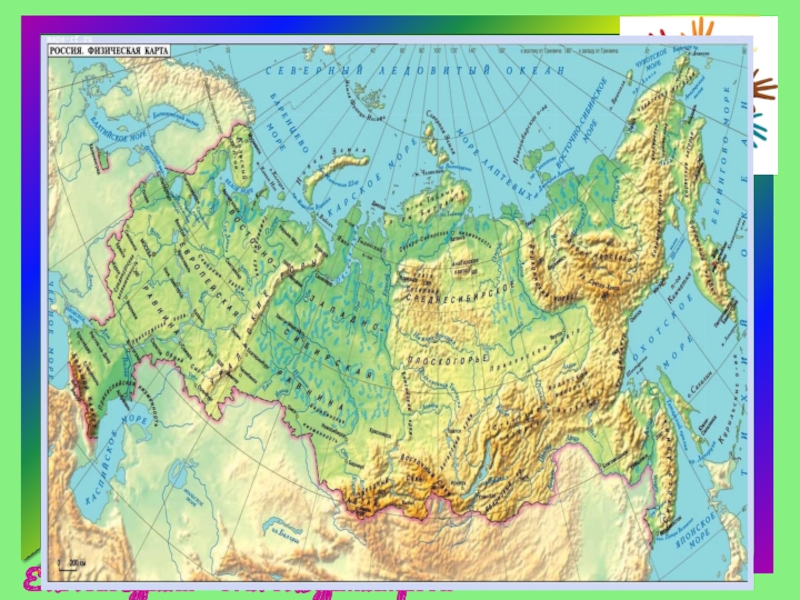800x600 pixels.
Task: Click the 'БАЛТИЙСКОЕ МОРЕ' label
Action: coord(118,127)
